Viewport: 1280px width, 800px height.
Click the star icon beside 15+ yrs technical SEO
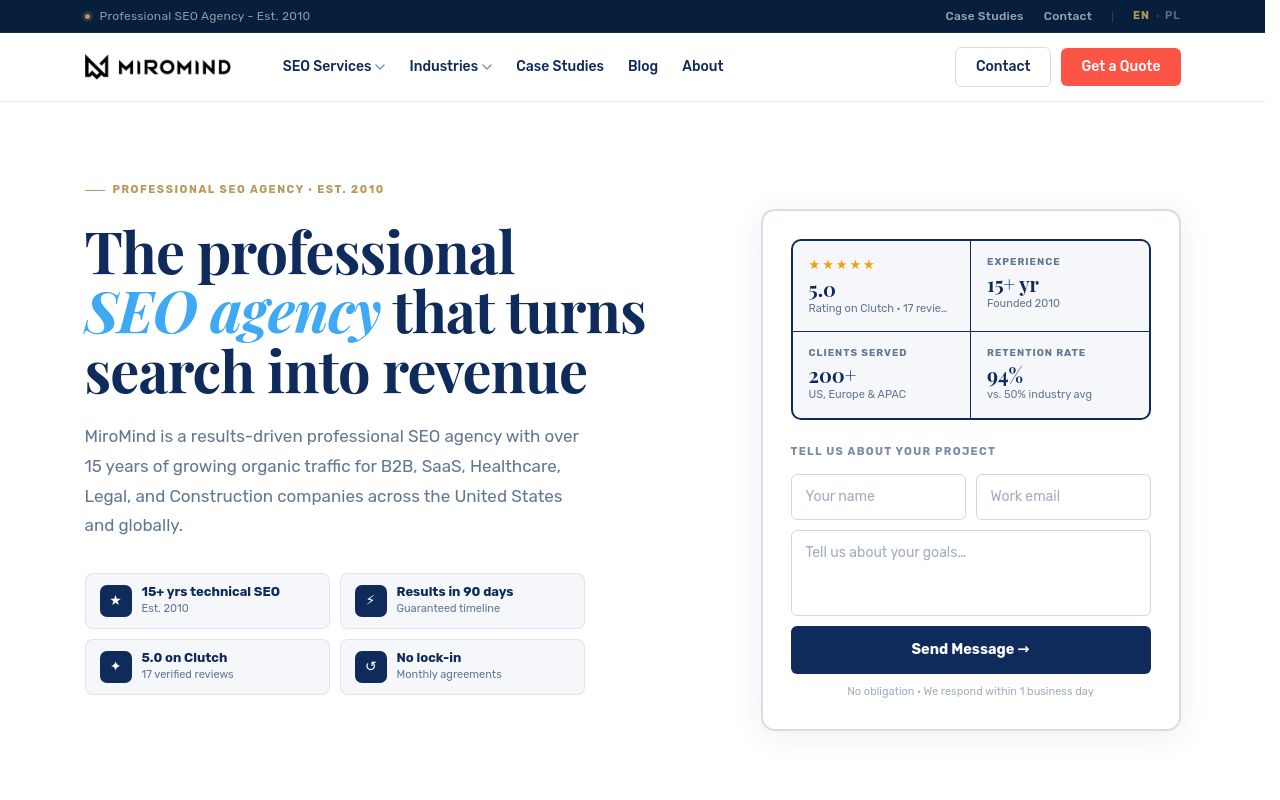pyautogui.click(x=116, y=601)
